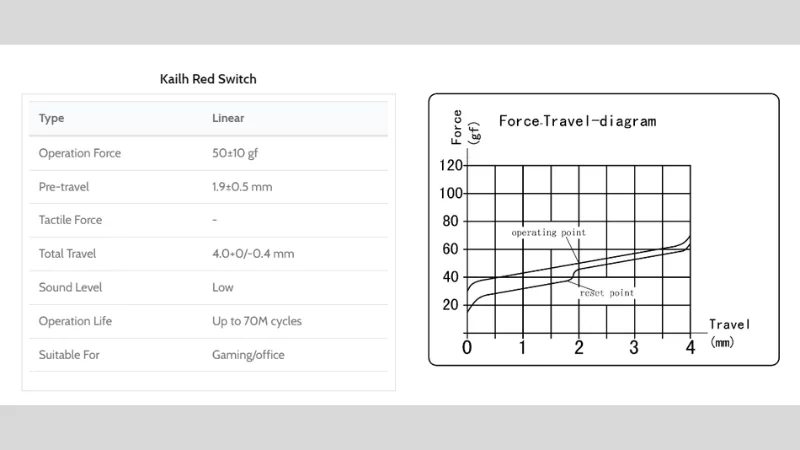This screenshot has height=450, width=800.
Task: Click the operating point label in chart
Action: [x=548, y=233]
